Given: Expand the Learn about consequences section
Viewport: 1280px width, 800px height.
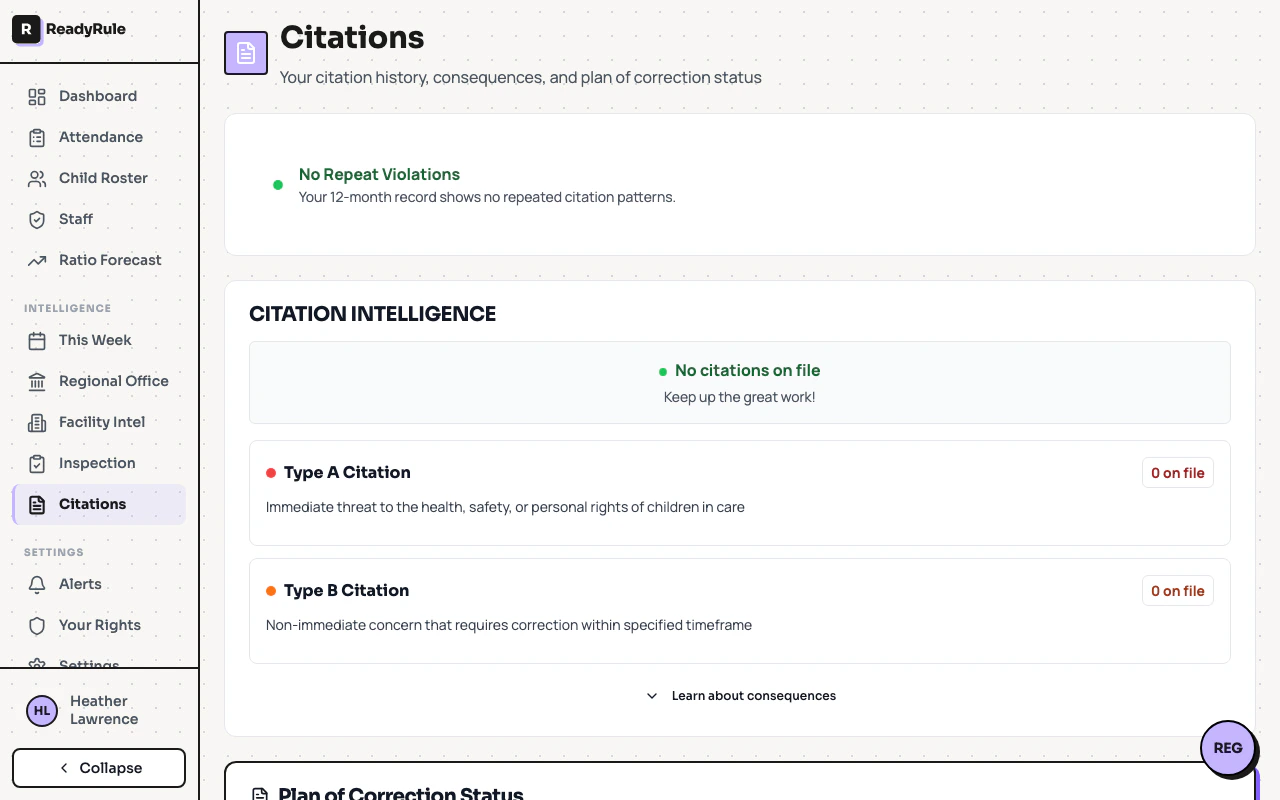Looking at the screenshot, I should [740, 695].
